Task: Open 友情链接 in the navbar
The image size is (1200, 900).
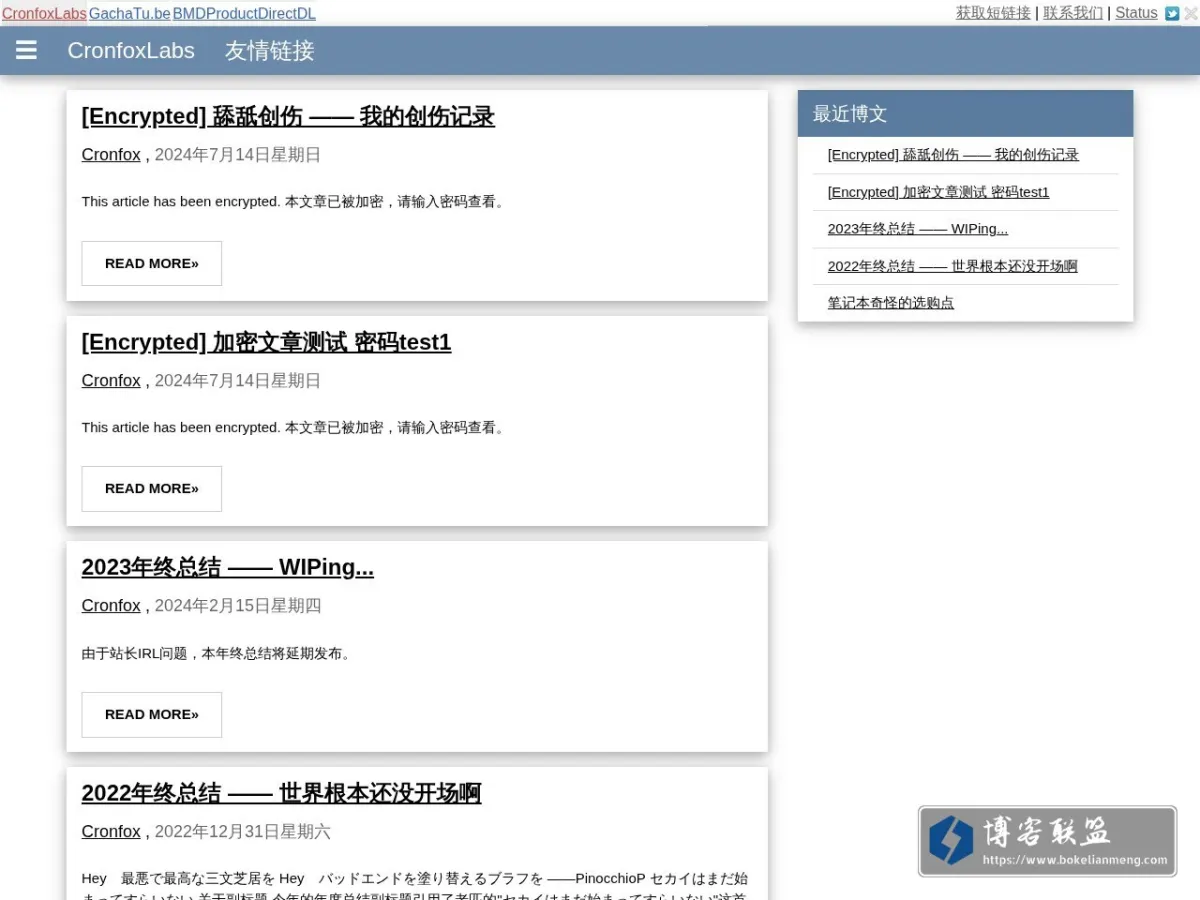Action: [x=270, y=50]
